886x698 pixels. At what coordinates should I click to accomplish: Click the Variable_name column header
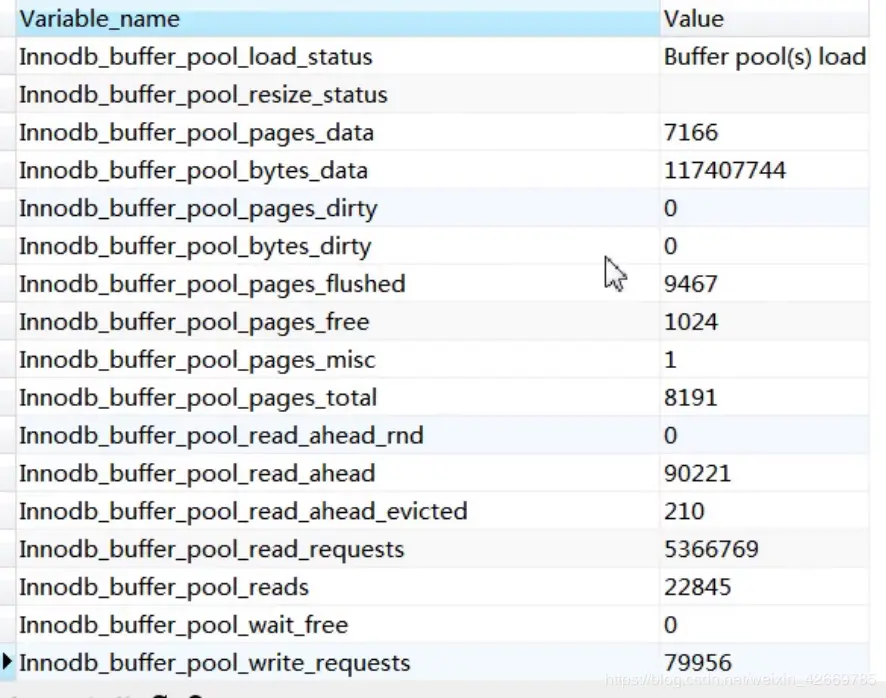(338, 19)
